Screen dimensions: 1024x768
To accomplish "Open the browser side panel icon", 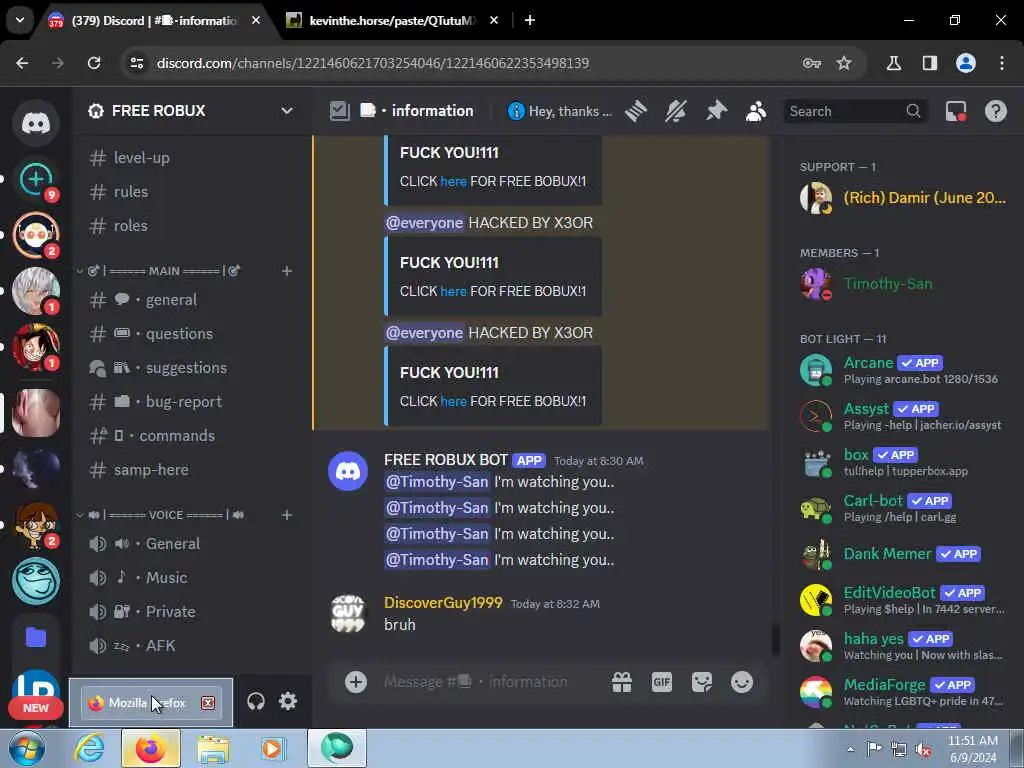I will click(x=930, y=63).
